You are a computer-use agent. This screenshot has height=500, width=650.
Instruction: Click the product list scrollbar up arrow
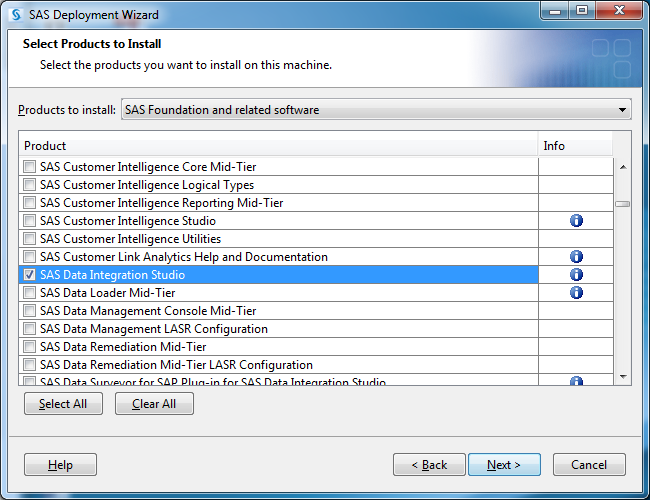point(623,167)
